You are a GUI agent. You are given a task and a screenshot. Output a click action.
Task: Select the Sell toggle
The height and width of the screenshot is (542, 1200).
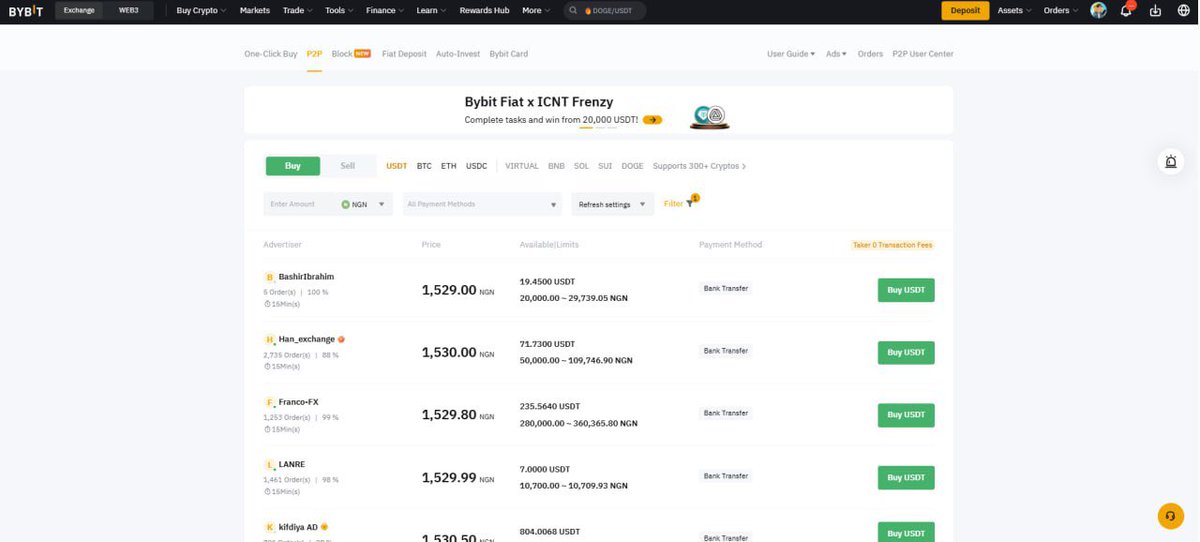[347, 166]
